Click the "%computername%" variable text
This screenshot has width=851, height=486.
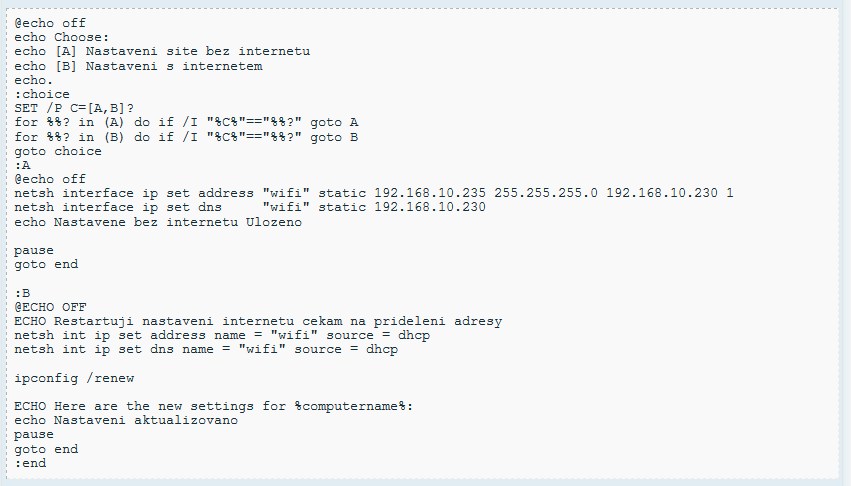pyautogui.click(x=350, y=406)
